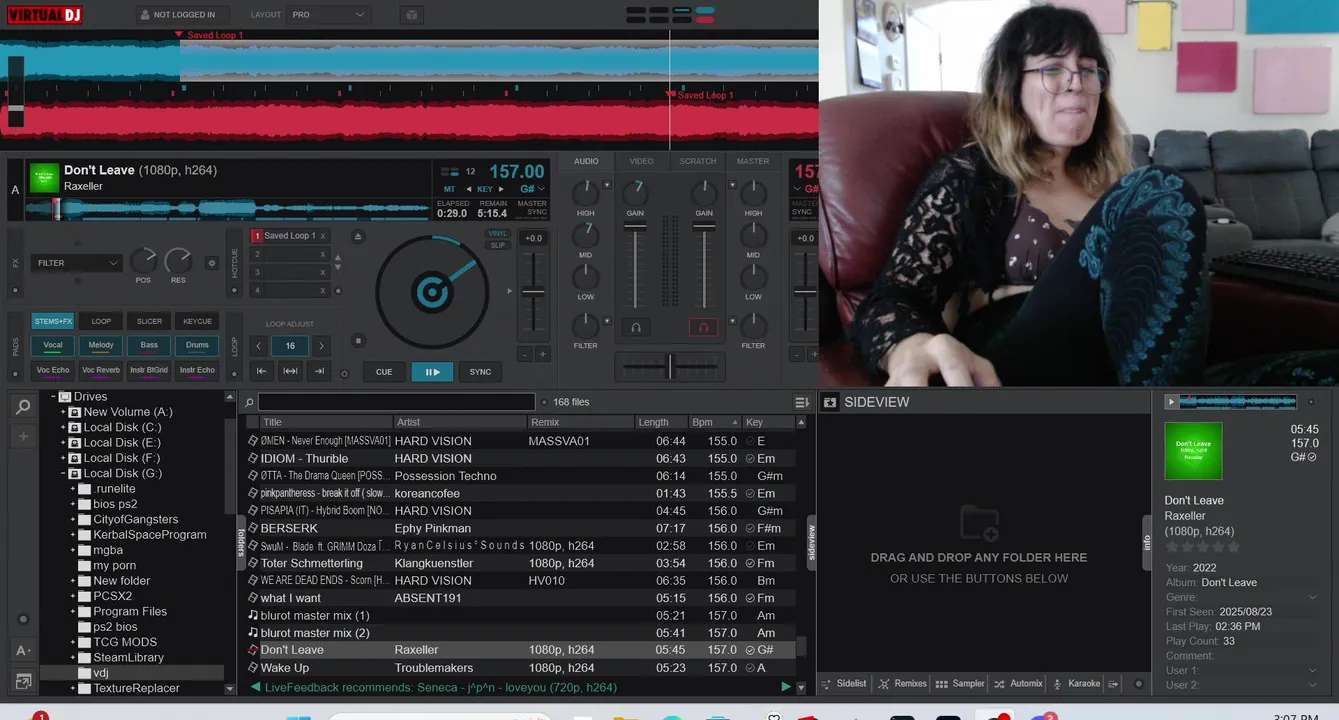Click the red headphone cue for right channel

pyautogui.click(x=703, y=327)
